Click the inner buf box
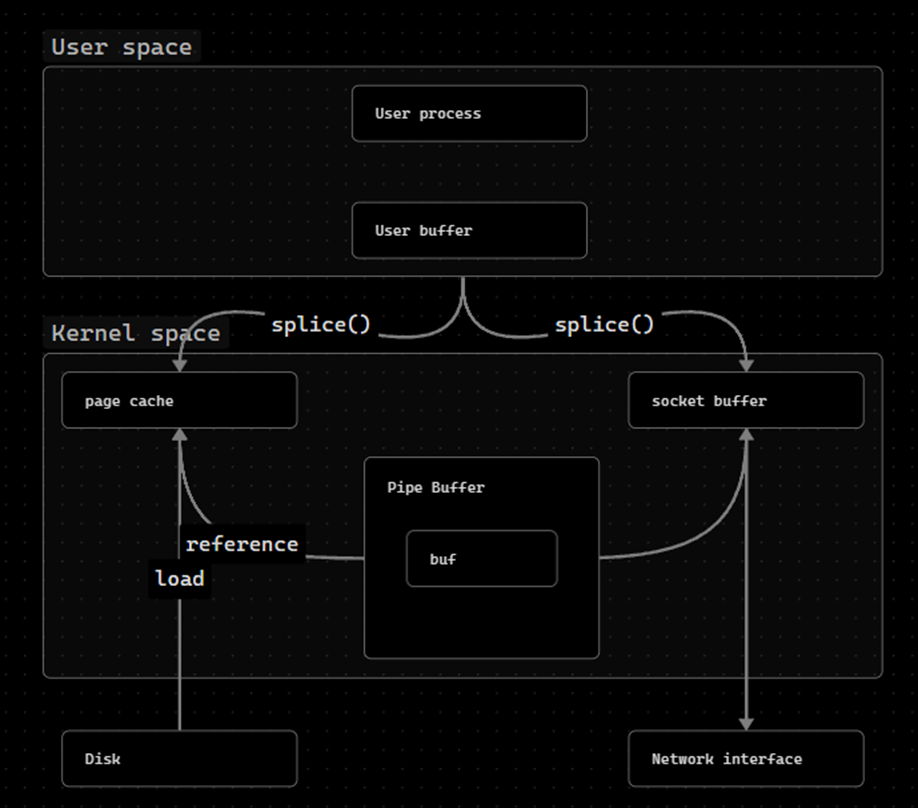The image size is (918, 808). point(481,559)
